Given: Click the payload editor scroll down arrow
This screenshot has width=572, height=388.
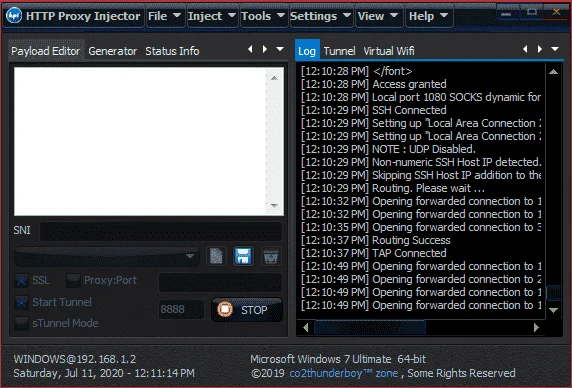Looking at the screenshot, I should coord(274,206).
